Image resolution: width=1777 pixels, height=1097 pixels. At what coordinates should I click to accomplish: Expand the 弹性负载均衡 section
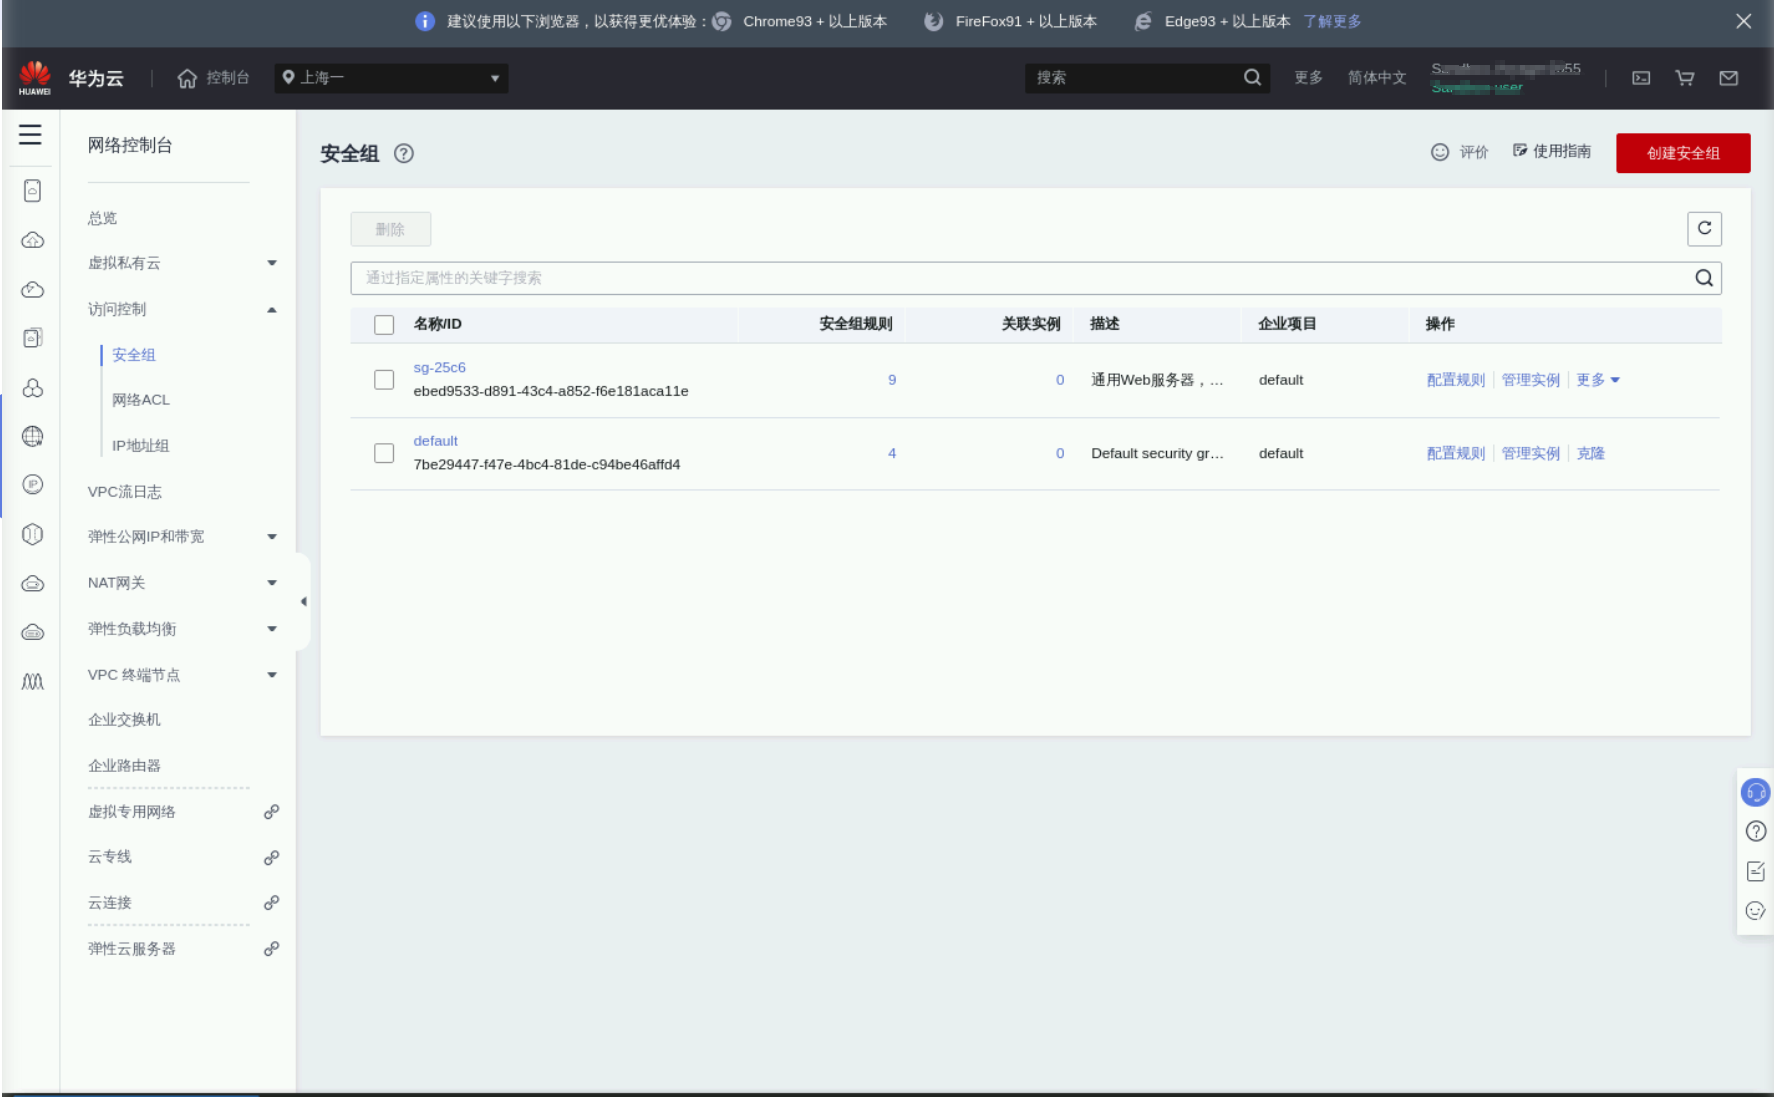pos(272,629)
